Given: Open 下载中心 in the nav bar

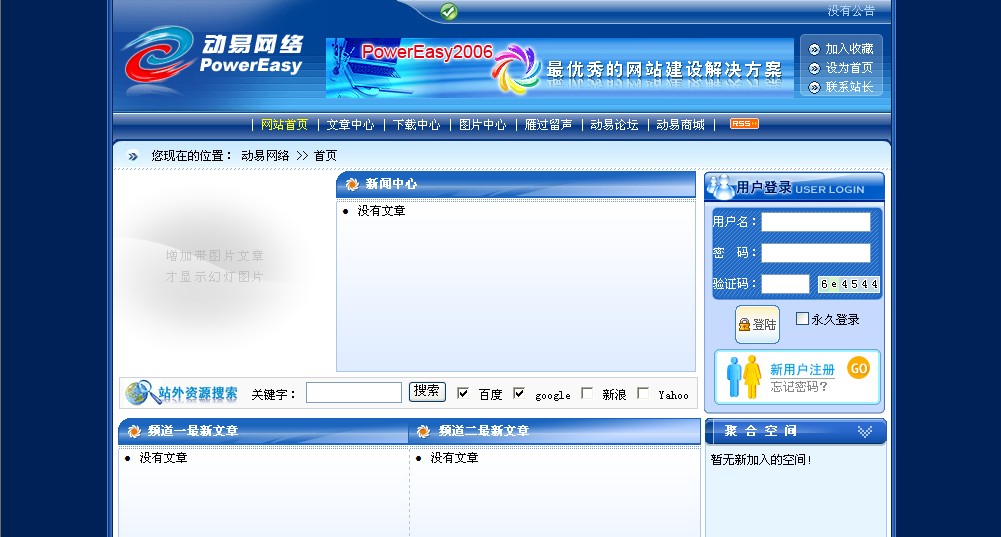Looking at the screenshot, I should [x=416, y=125].
